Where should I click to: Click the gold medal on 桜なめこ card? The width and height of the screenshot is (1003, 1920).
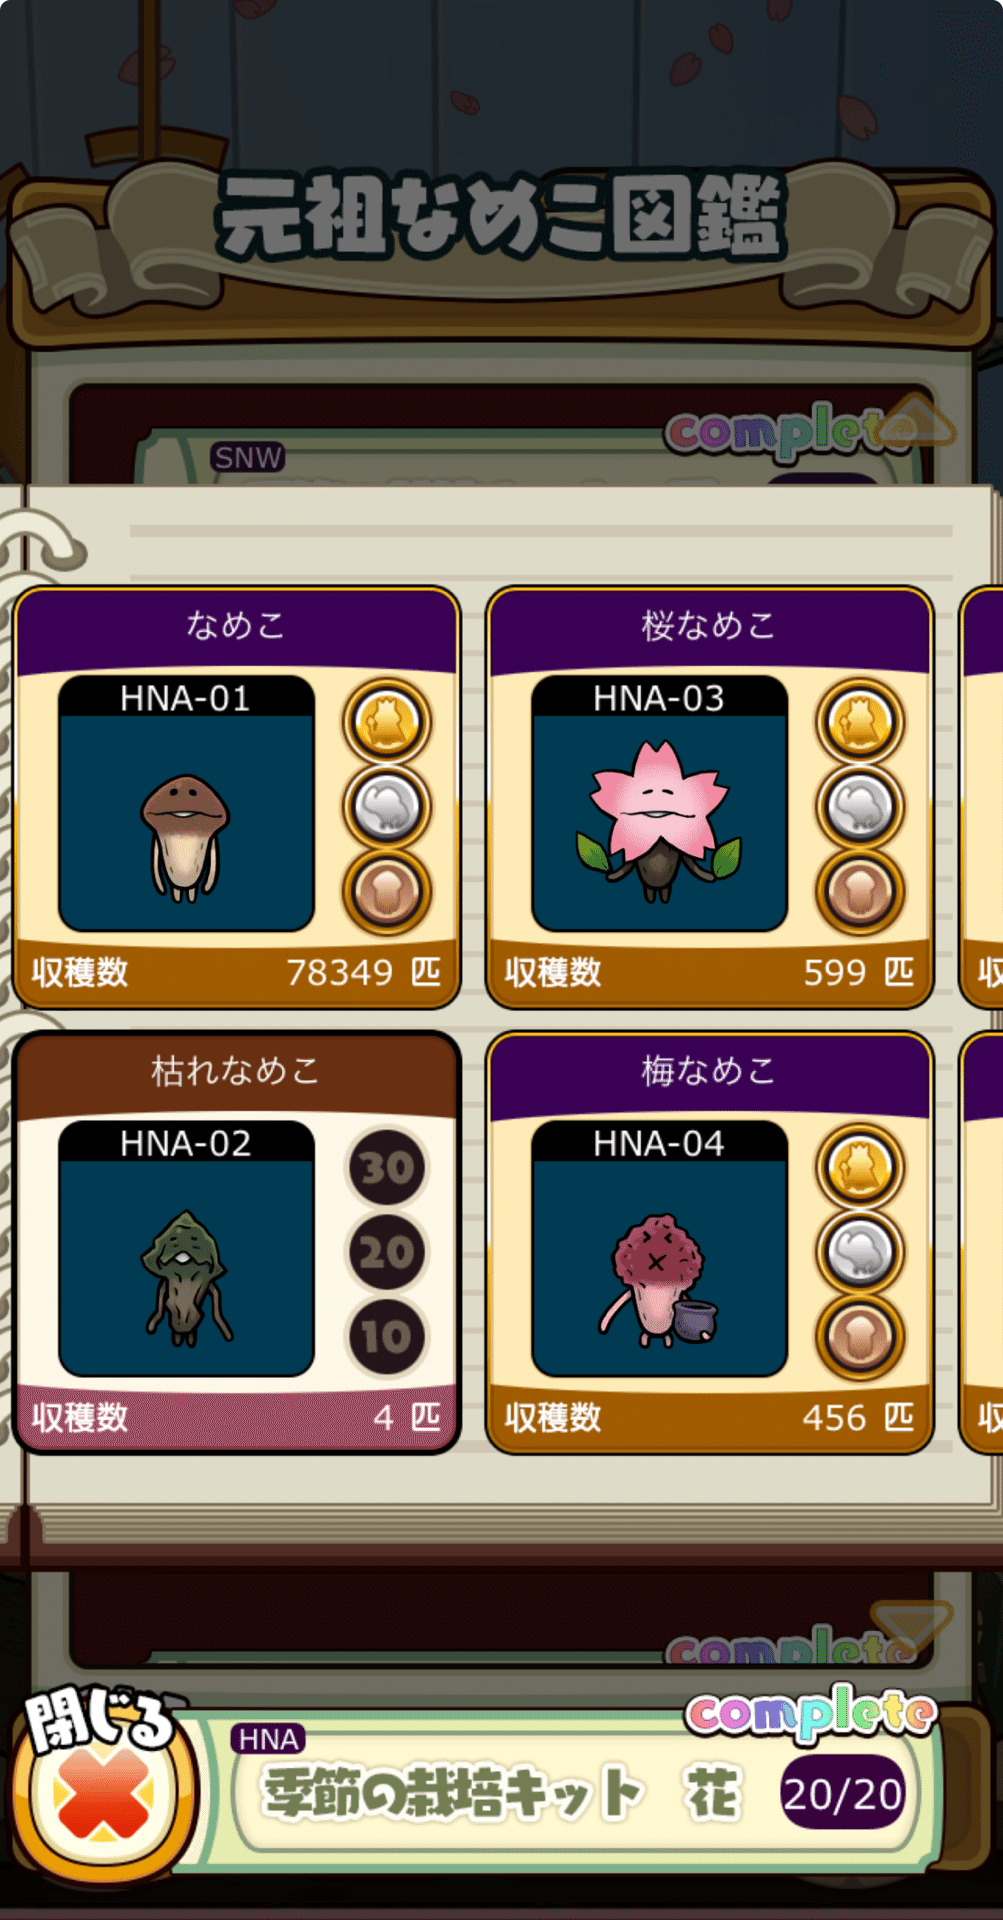tap(860, 722)
